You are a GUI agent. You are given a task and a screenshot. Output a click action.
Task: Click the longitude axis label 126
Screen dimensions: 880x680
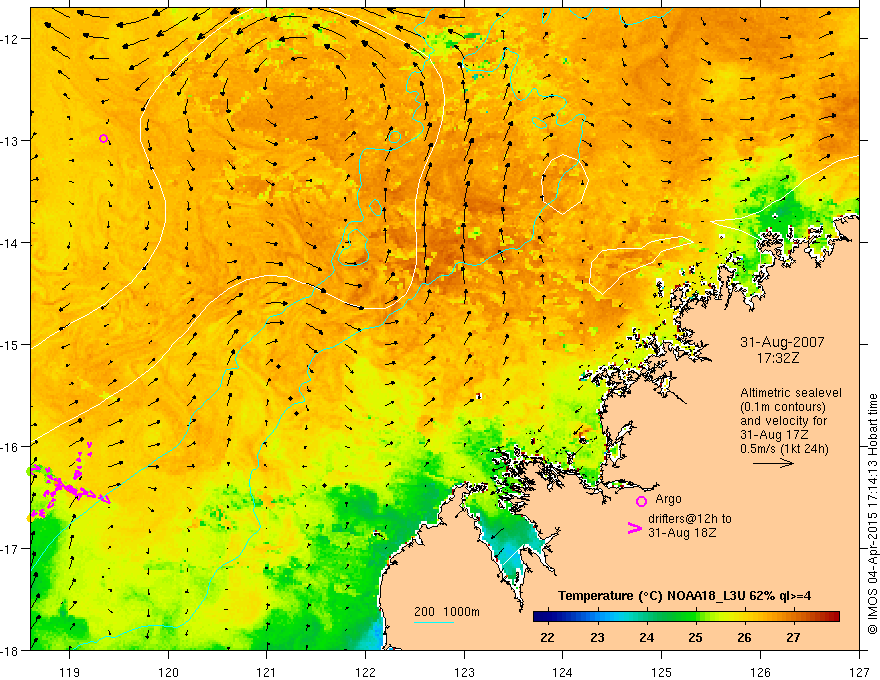tap(760, 672)
